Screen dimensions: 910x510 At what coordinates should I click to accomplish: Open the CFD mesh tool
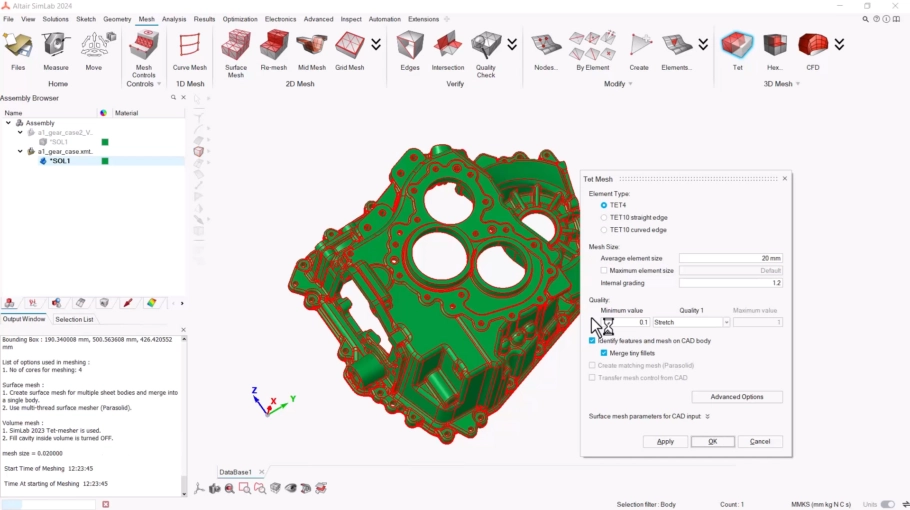click(x=812, y=51)
